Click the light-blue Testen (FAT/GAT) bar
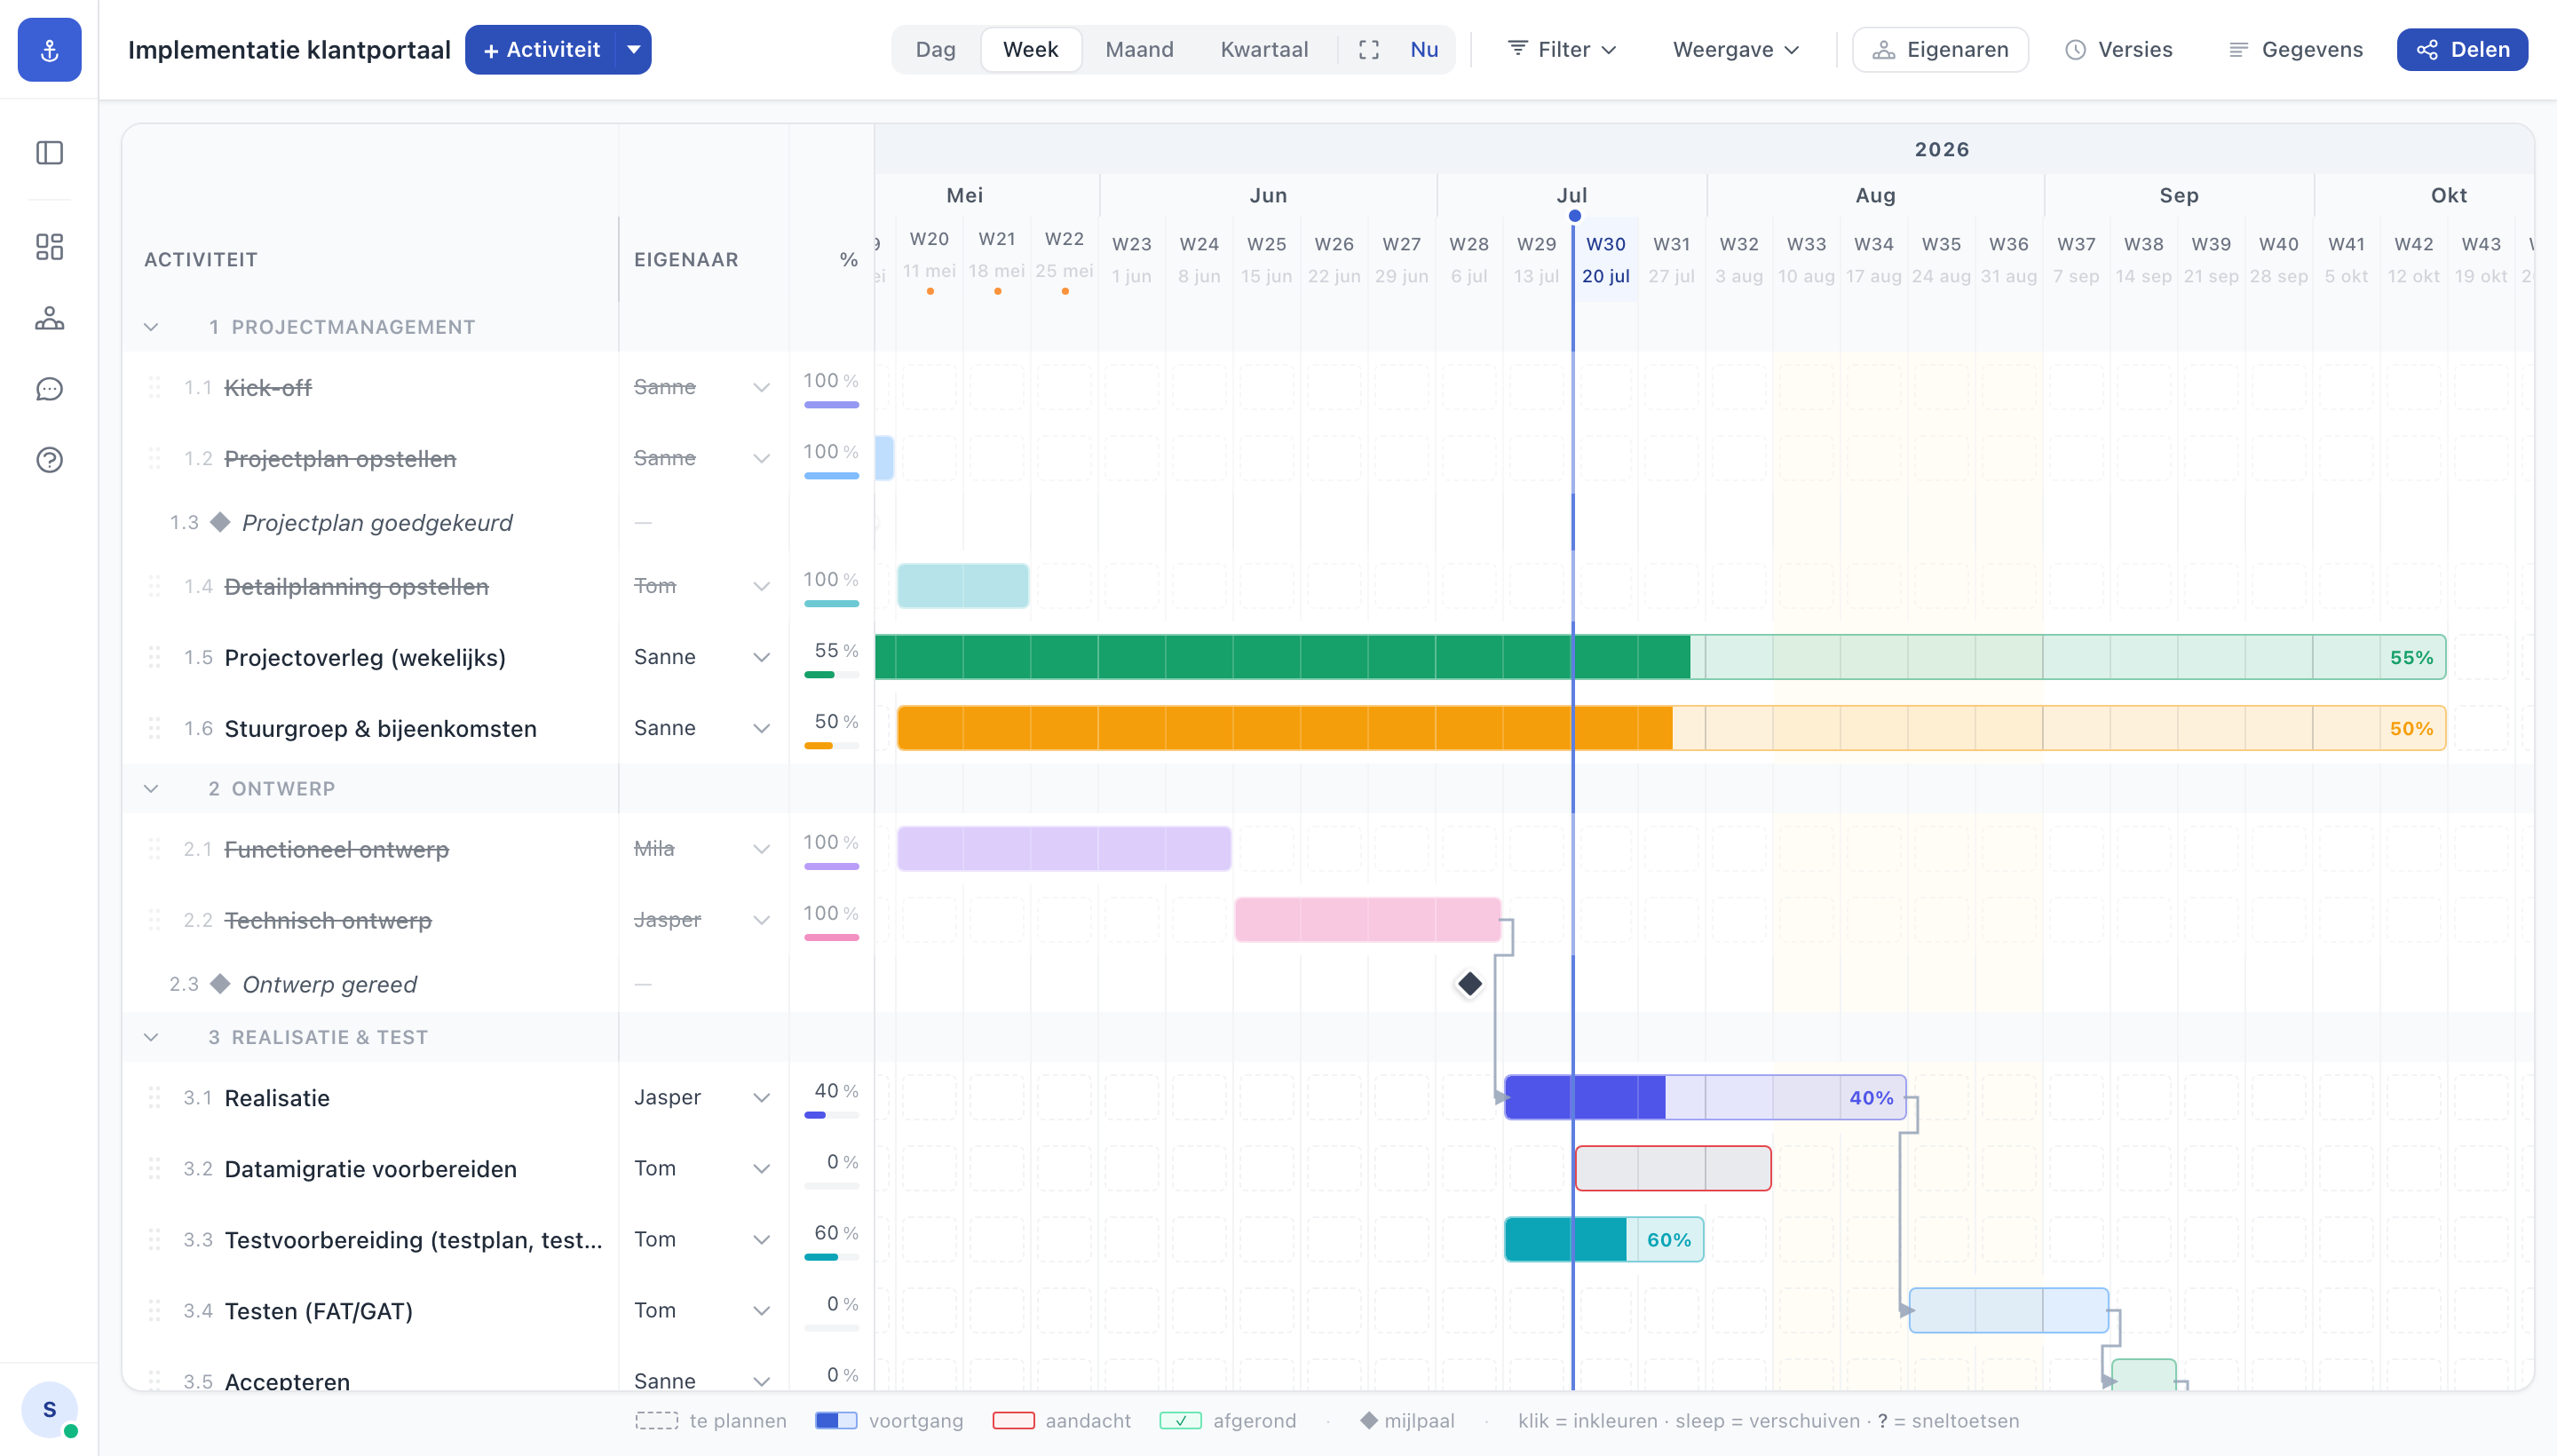Screen dimensions: 2557x1456 pos(2008,1310)
